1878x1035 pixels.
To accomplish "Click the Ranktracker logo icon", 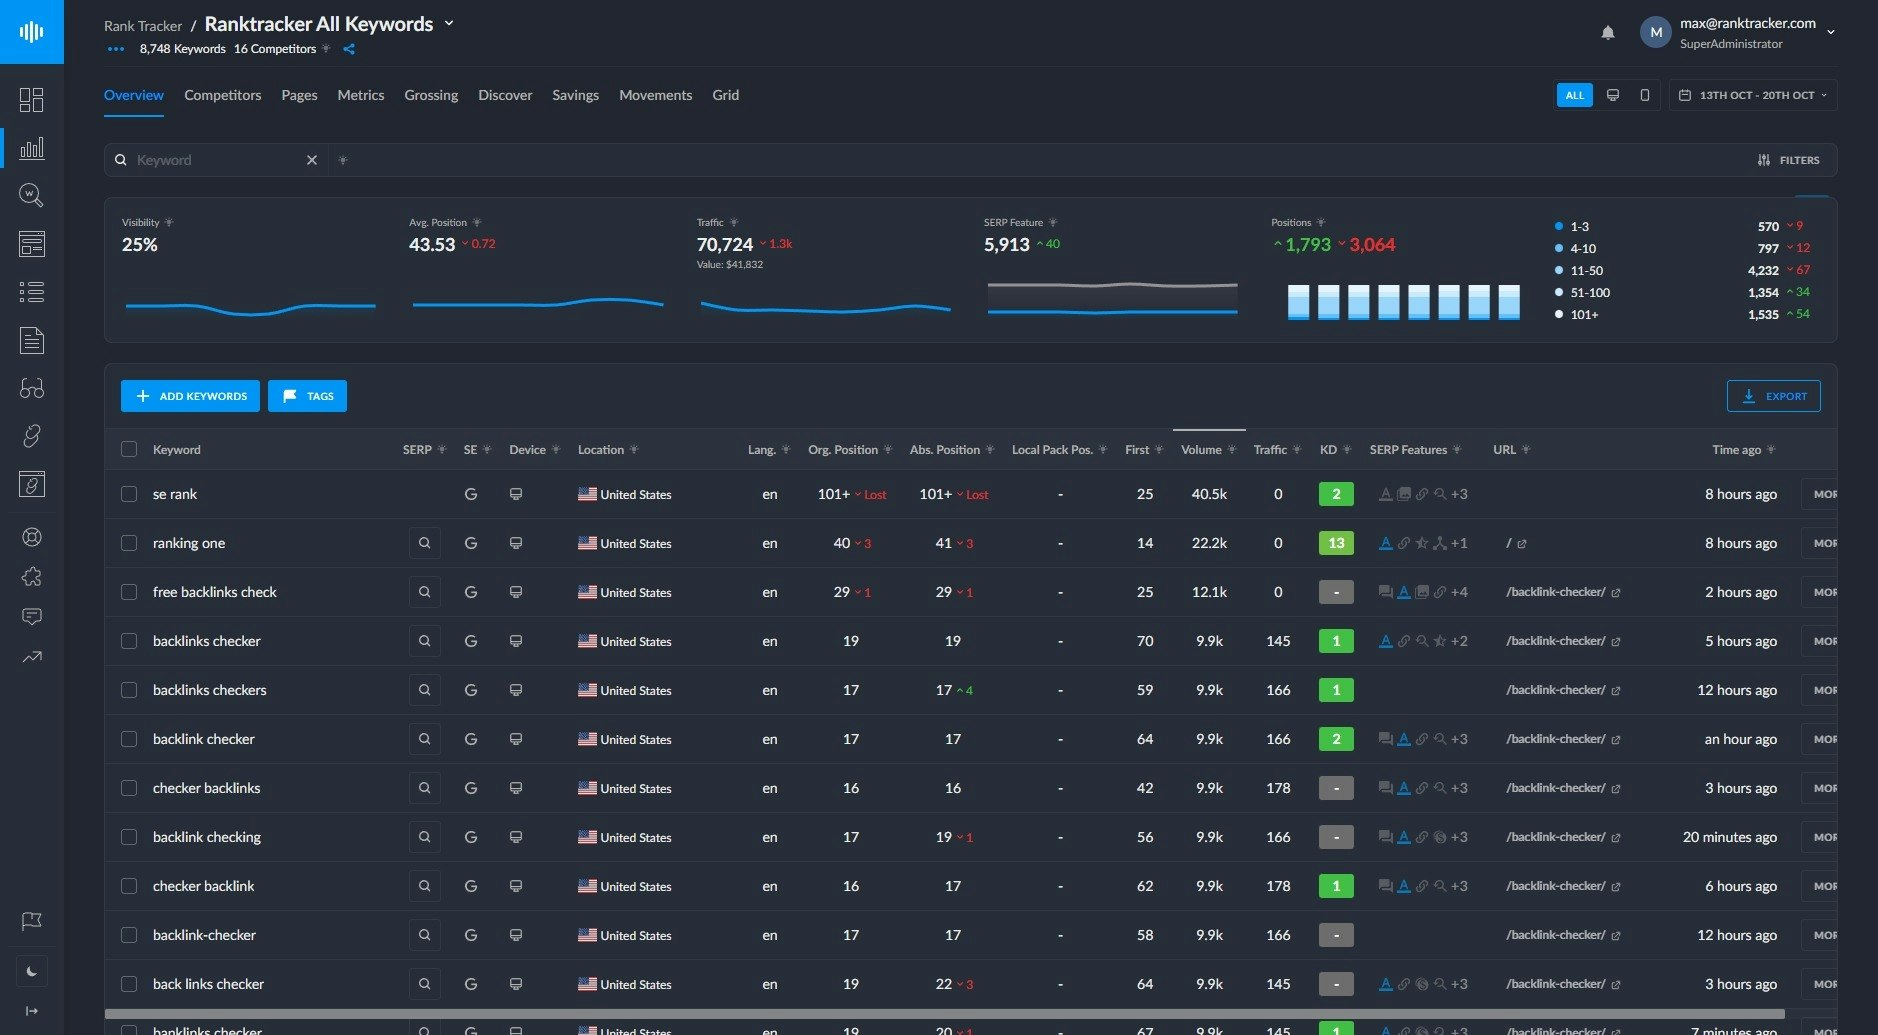I will [x=32, y=32].
